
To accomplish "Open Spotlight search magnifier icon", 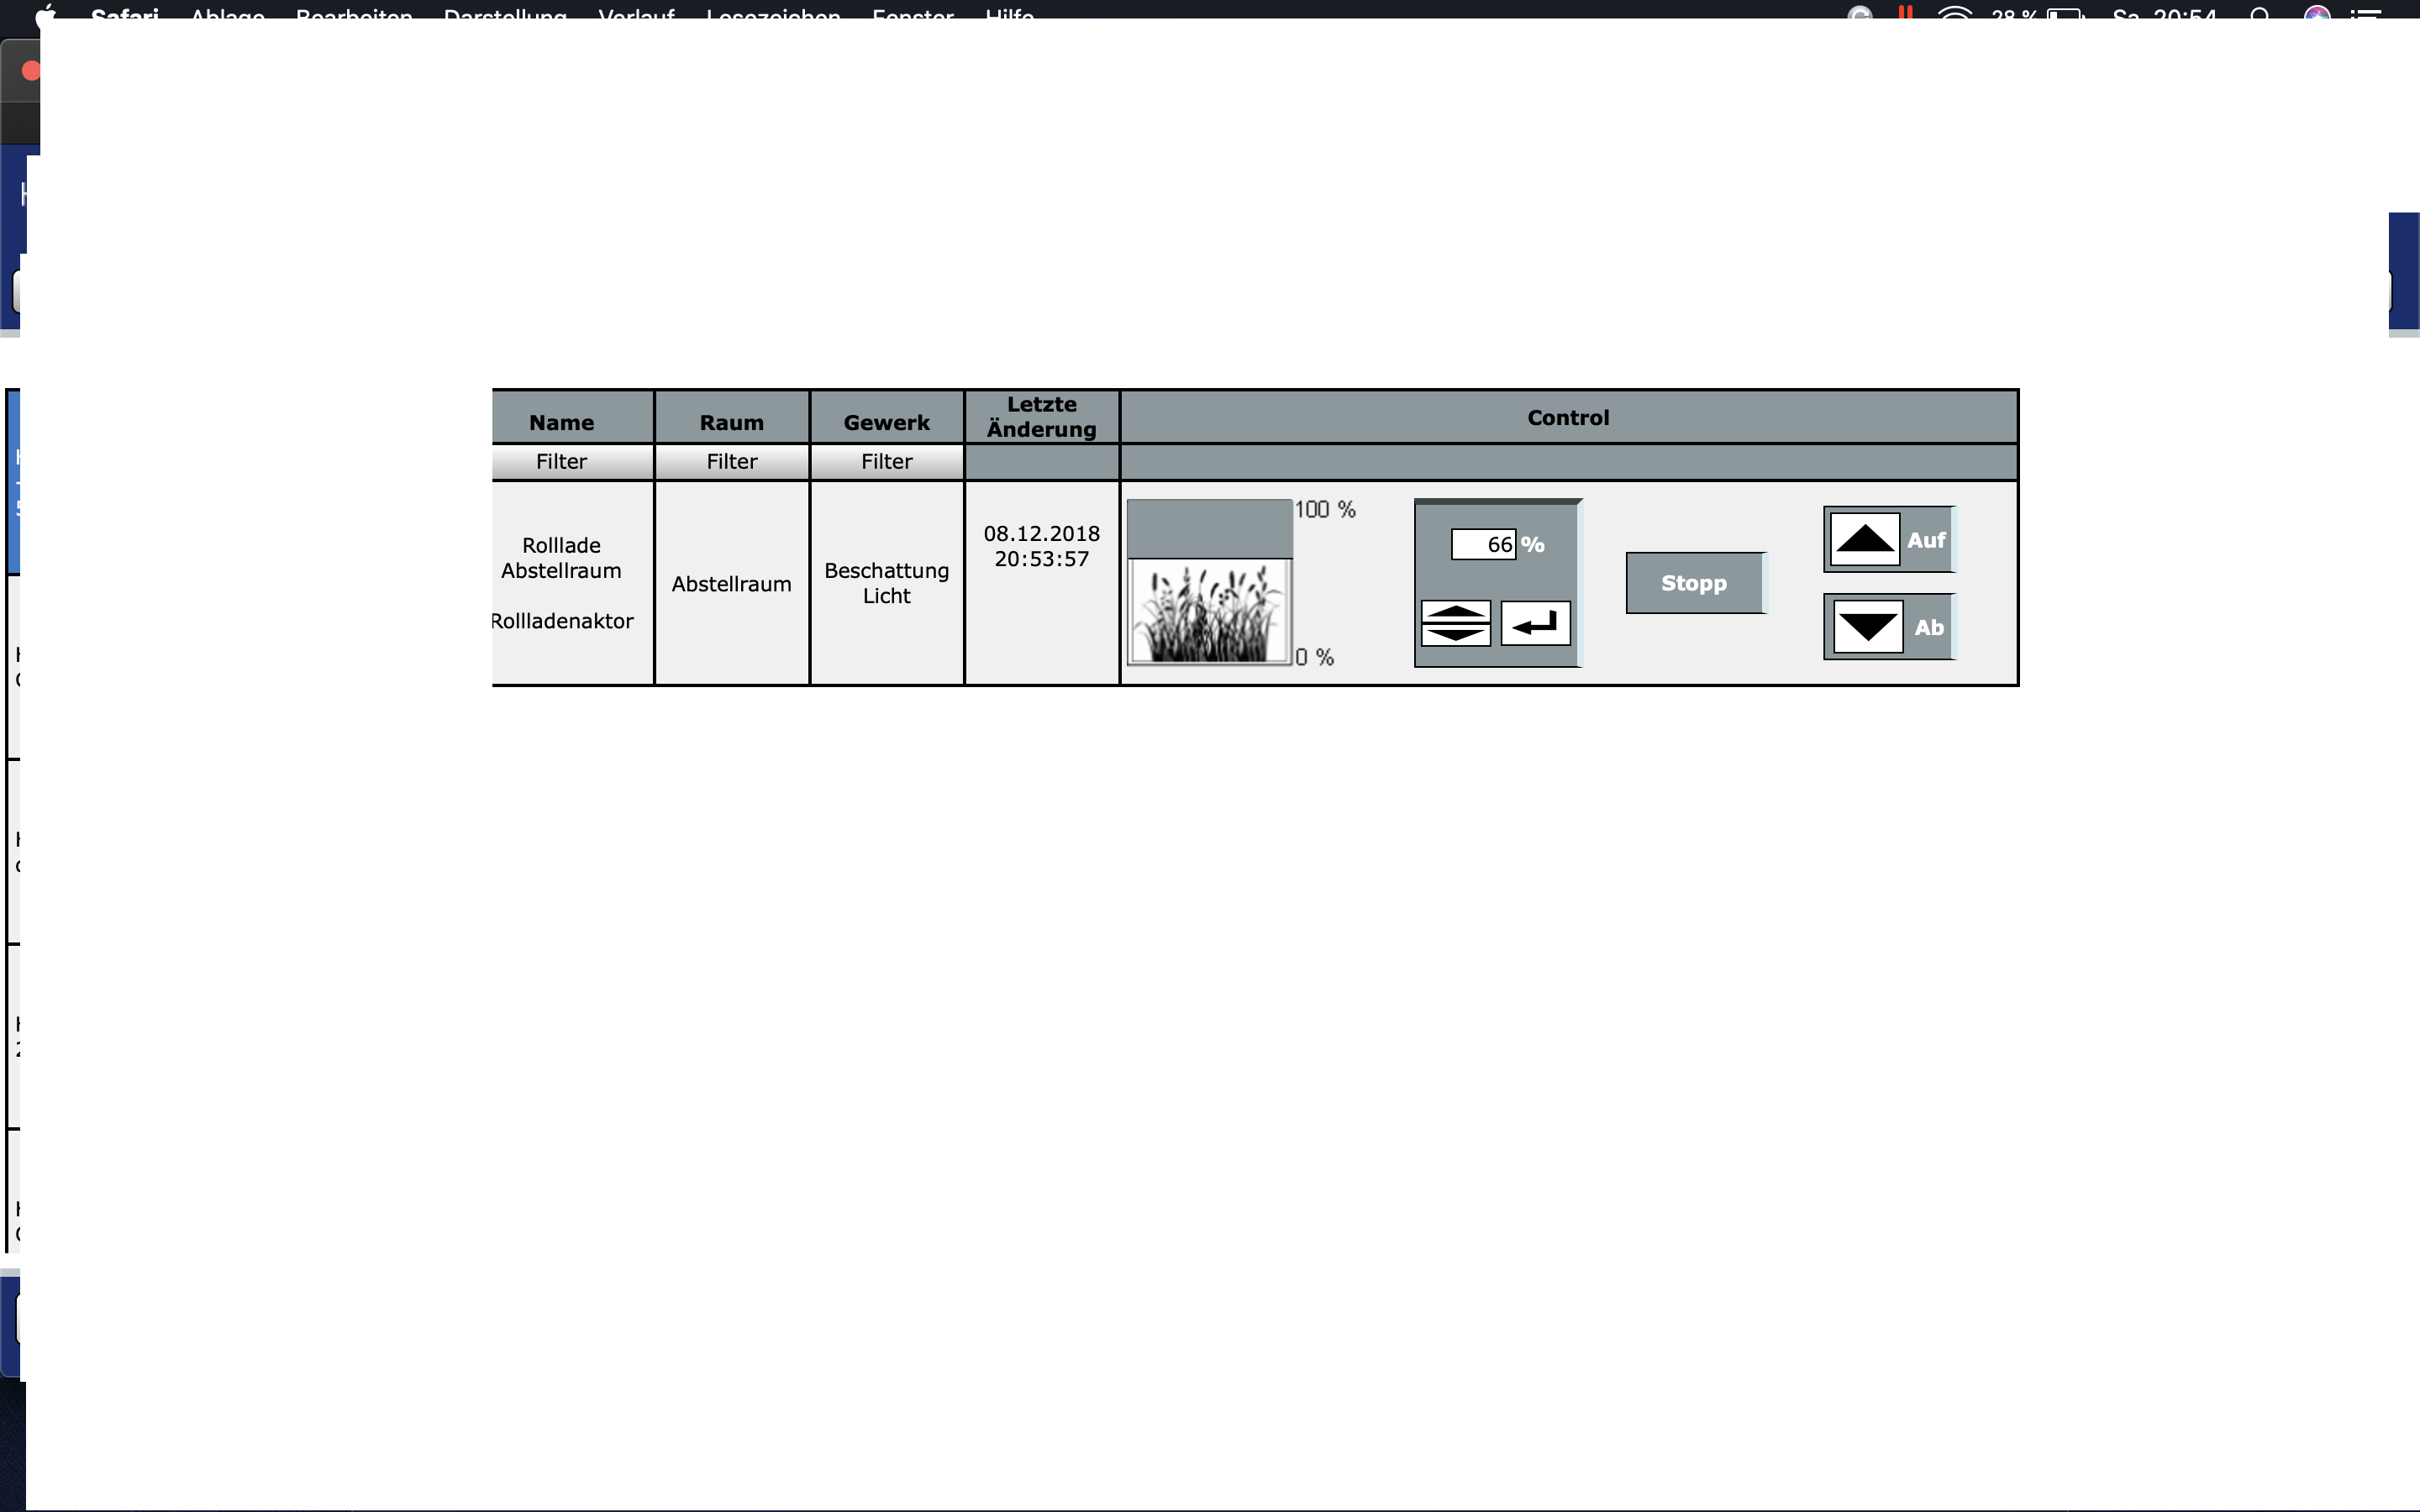I will [2260, 14].
